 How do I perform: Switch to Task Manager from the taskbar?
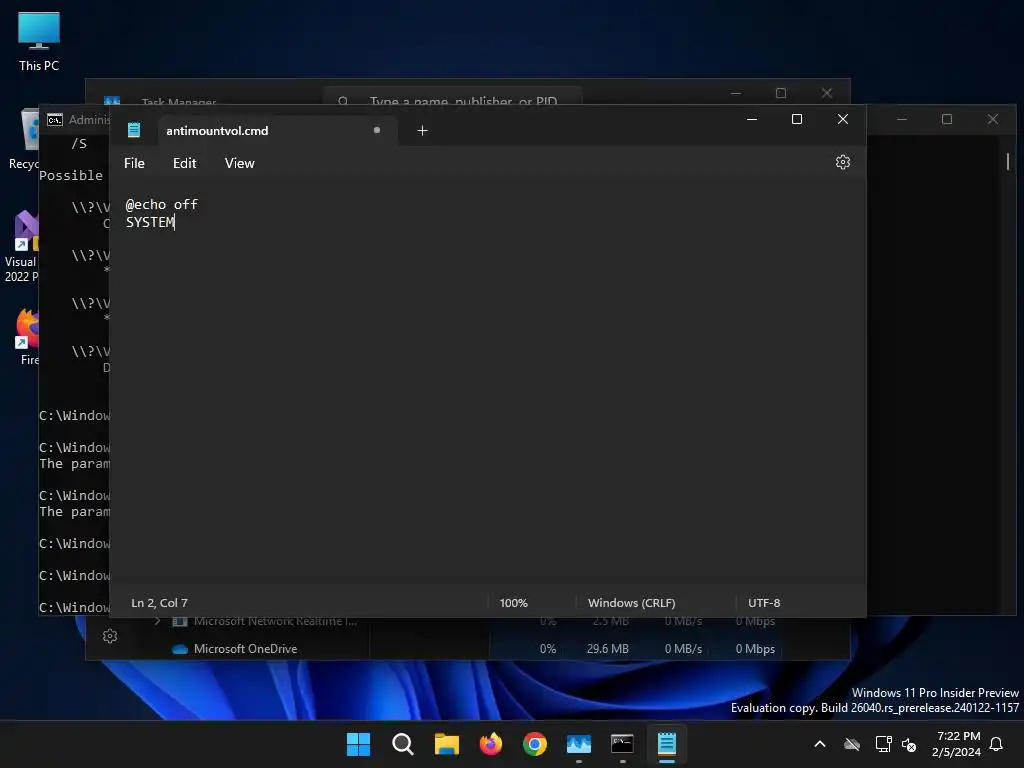click(x=579, y=744)
